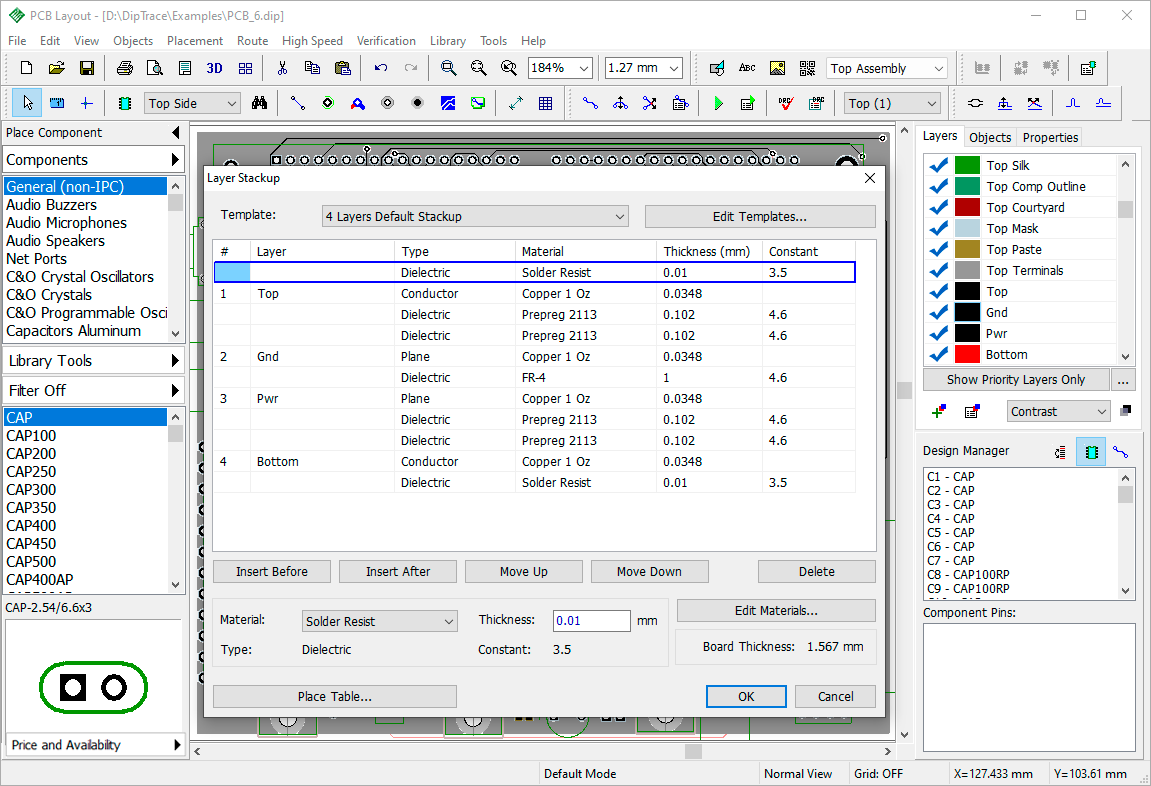Screen dimensions: 1151x786
Task: Click the Print icon
Action: pyautogui.click(x=125, y=68)
